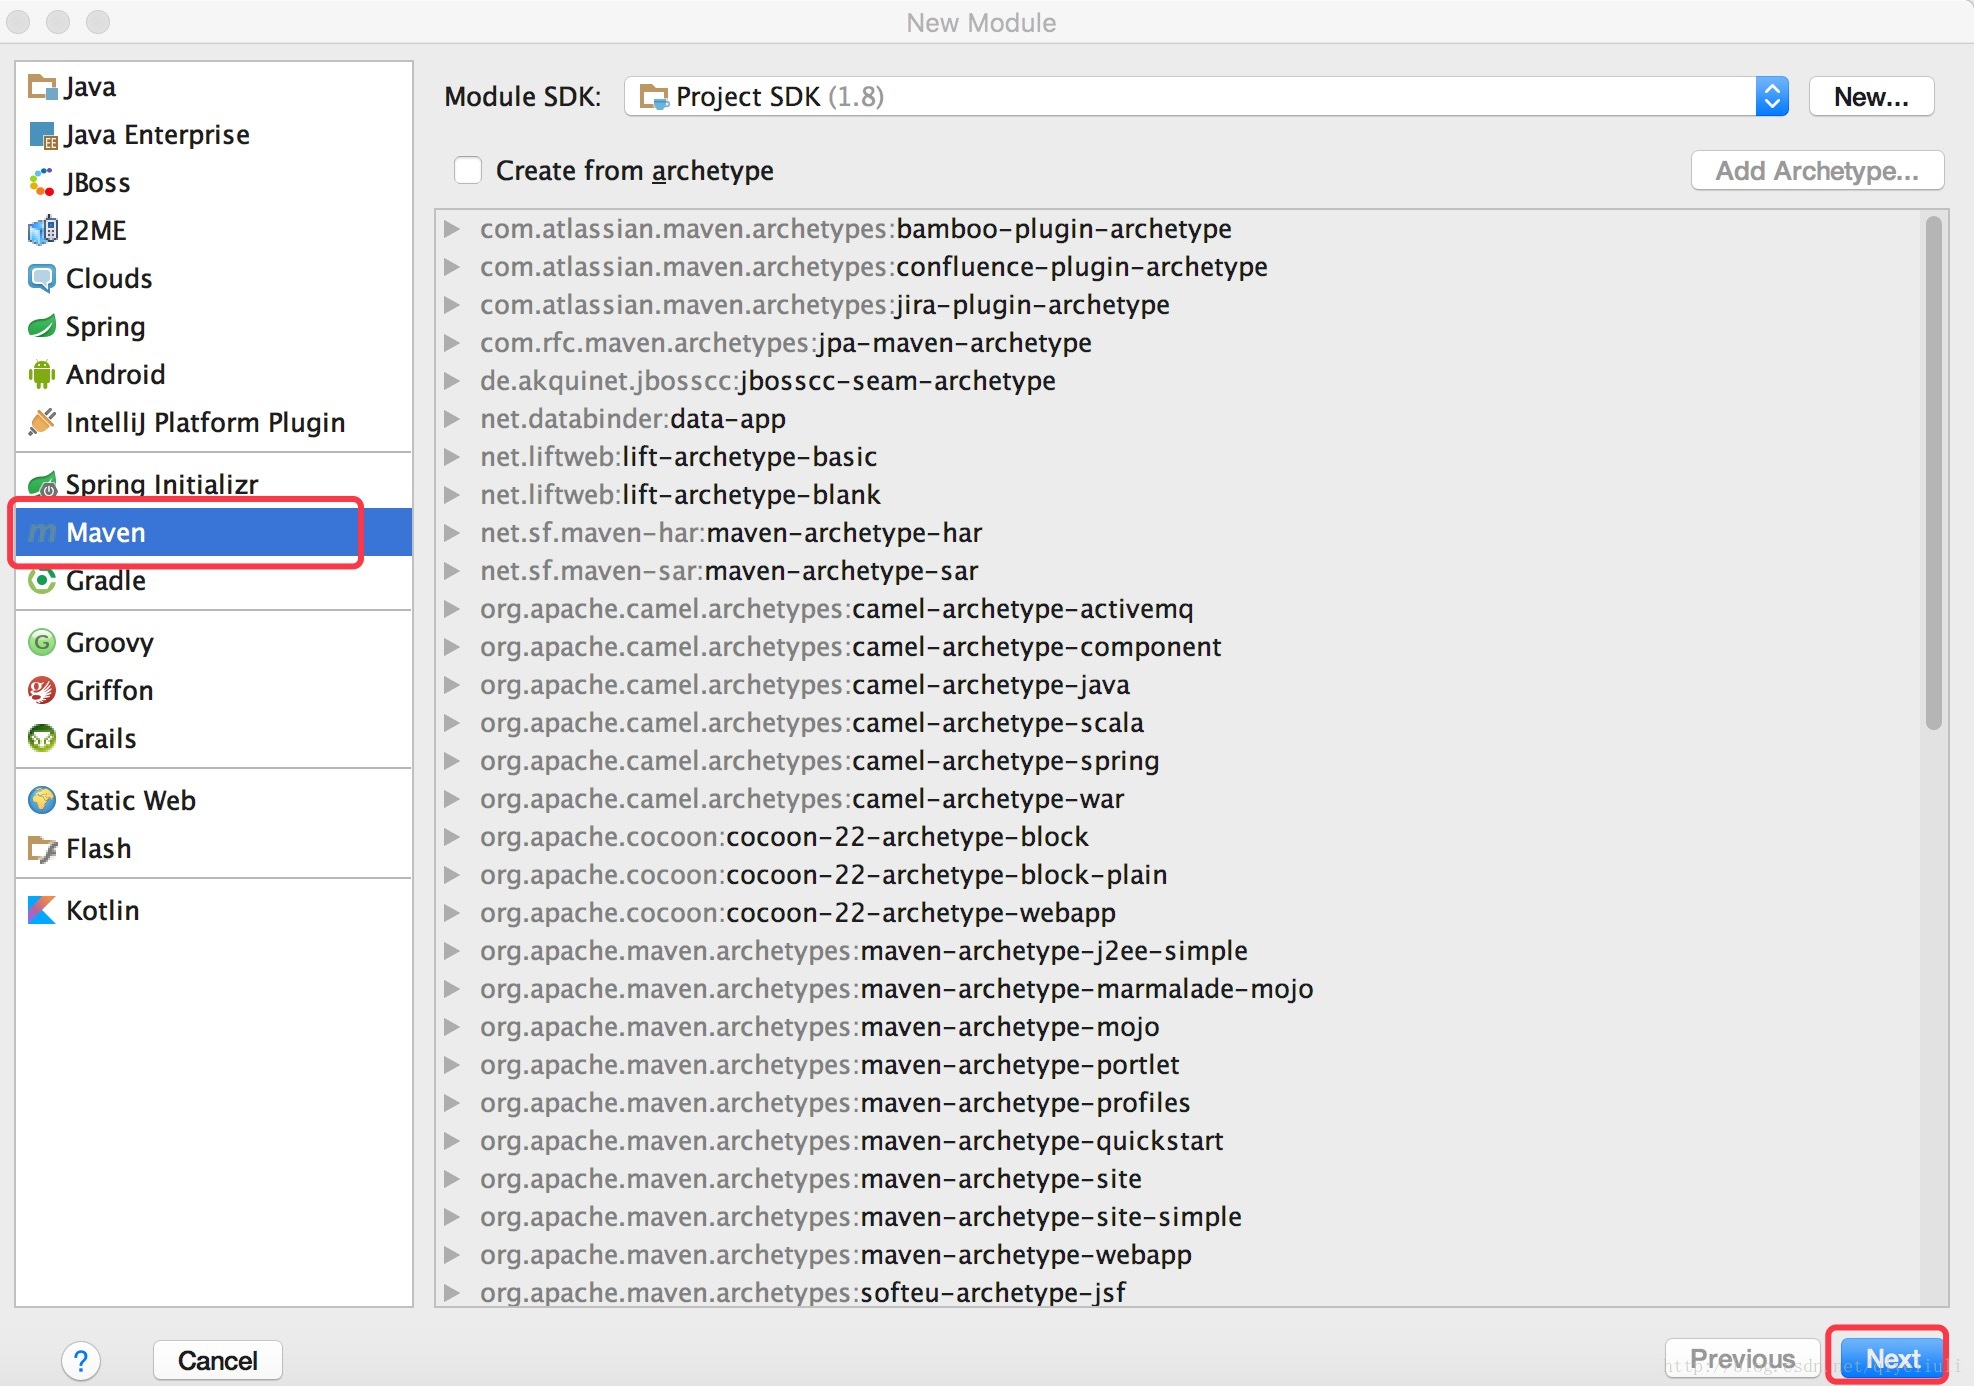The image size is (1974, 1386).
Task: Expand jbosscc-seam-archetype entry
Action: (452, 381)
